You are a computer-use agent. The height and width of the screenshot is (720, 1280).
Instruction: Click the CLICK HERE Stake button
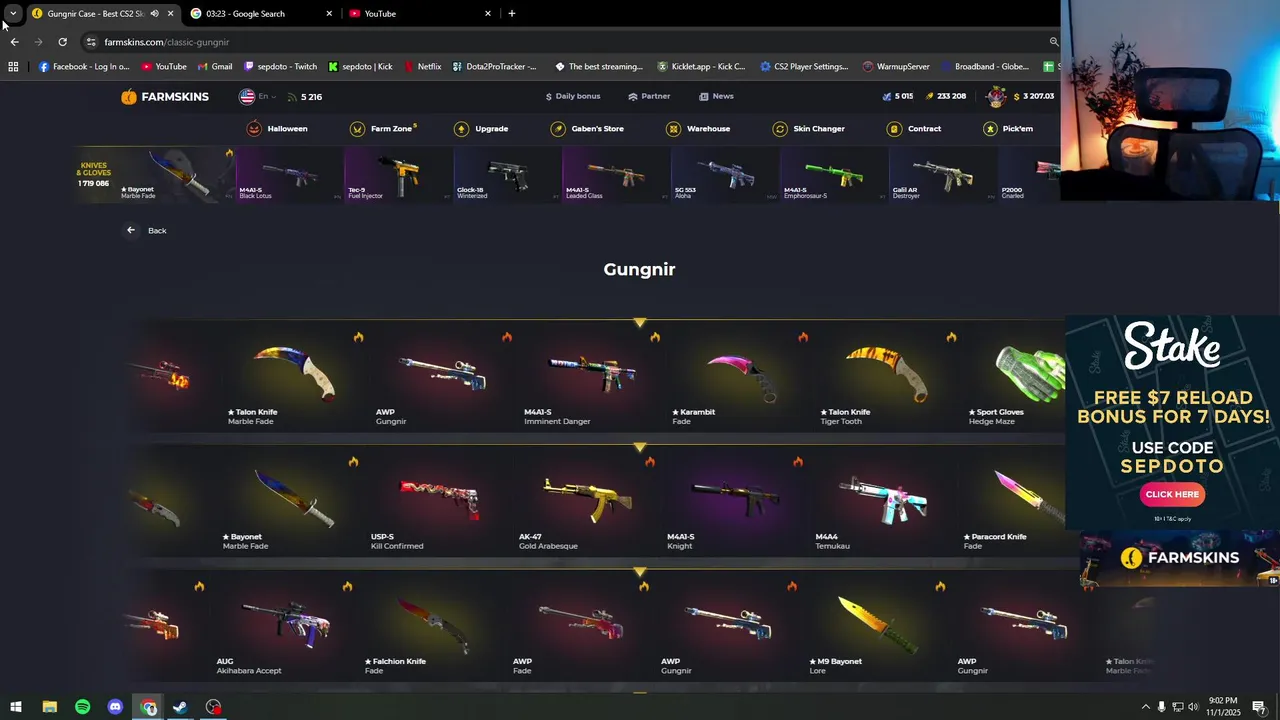pos(1172,494)
